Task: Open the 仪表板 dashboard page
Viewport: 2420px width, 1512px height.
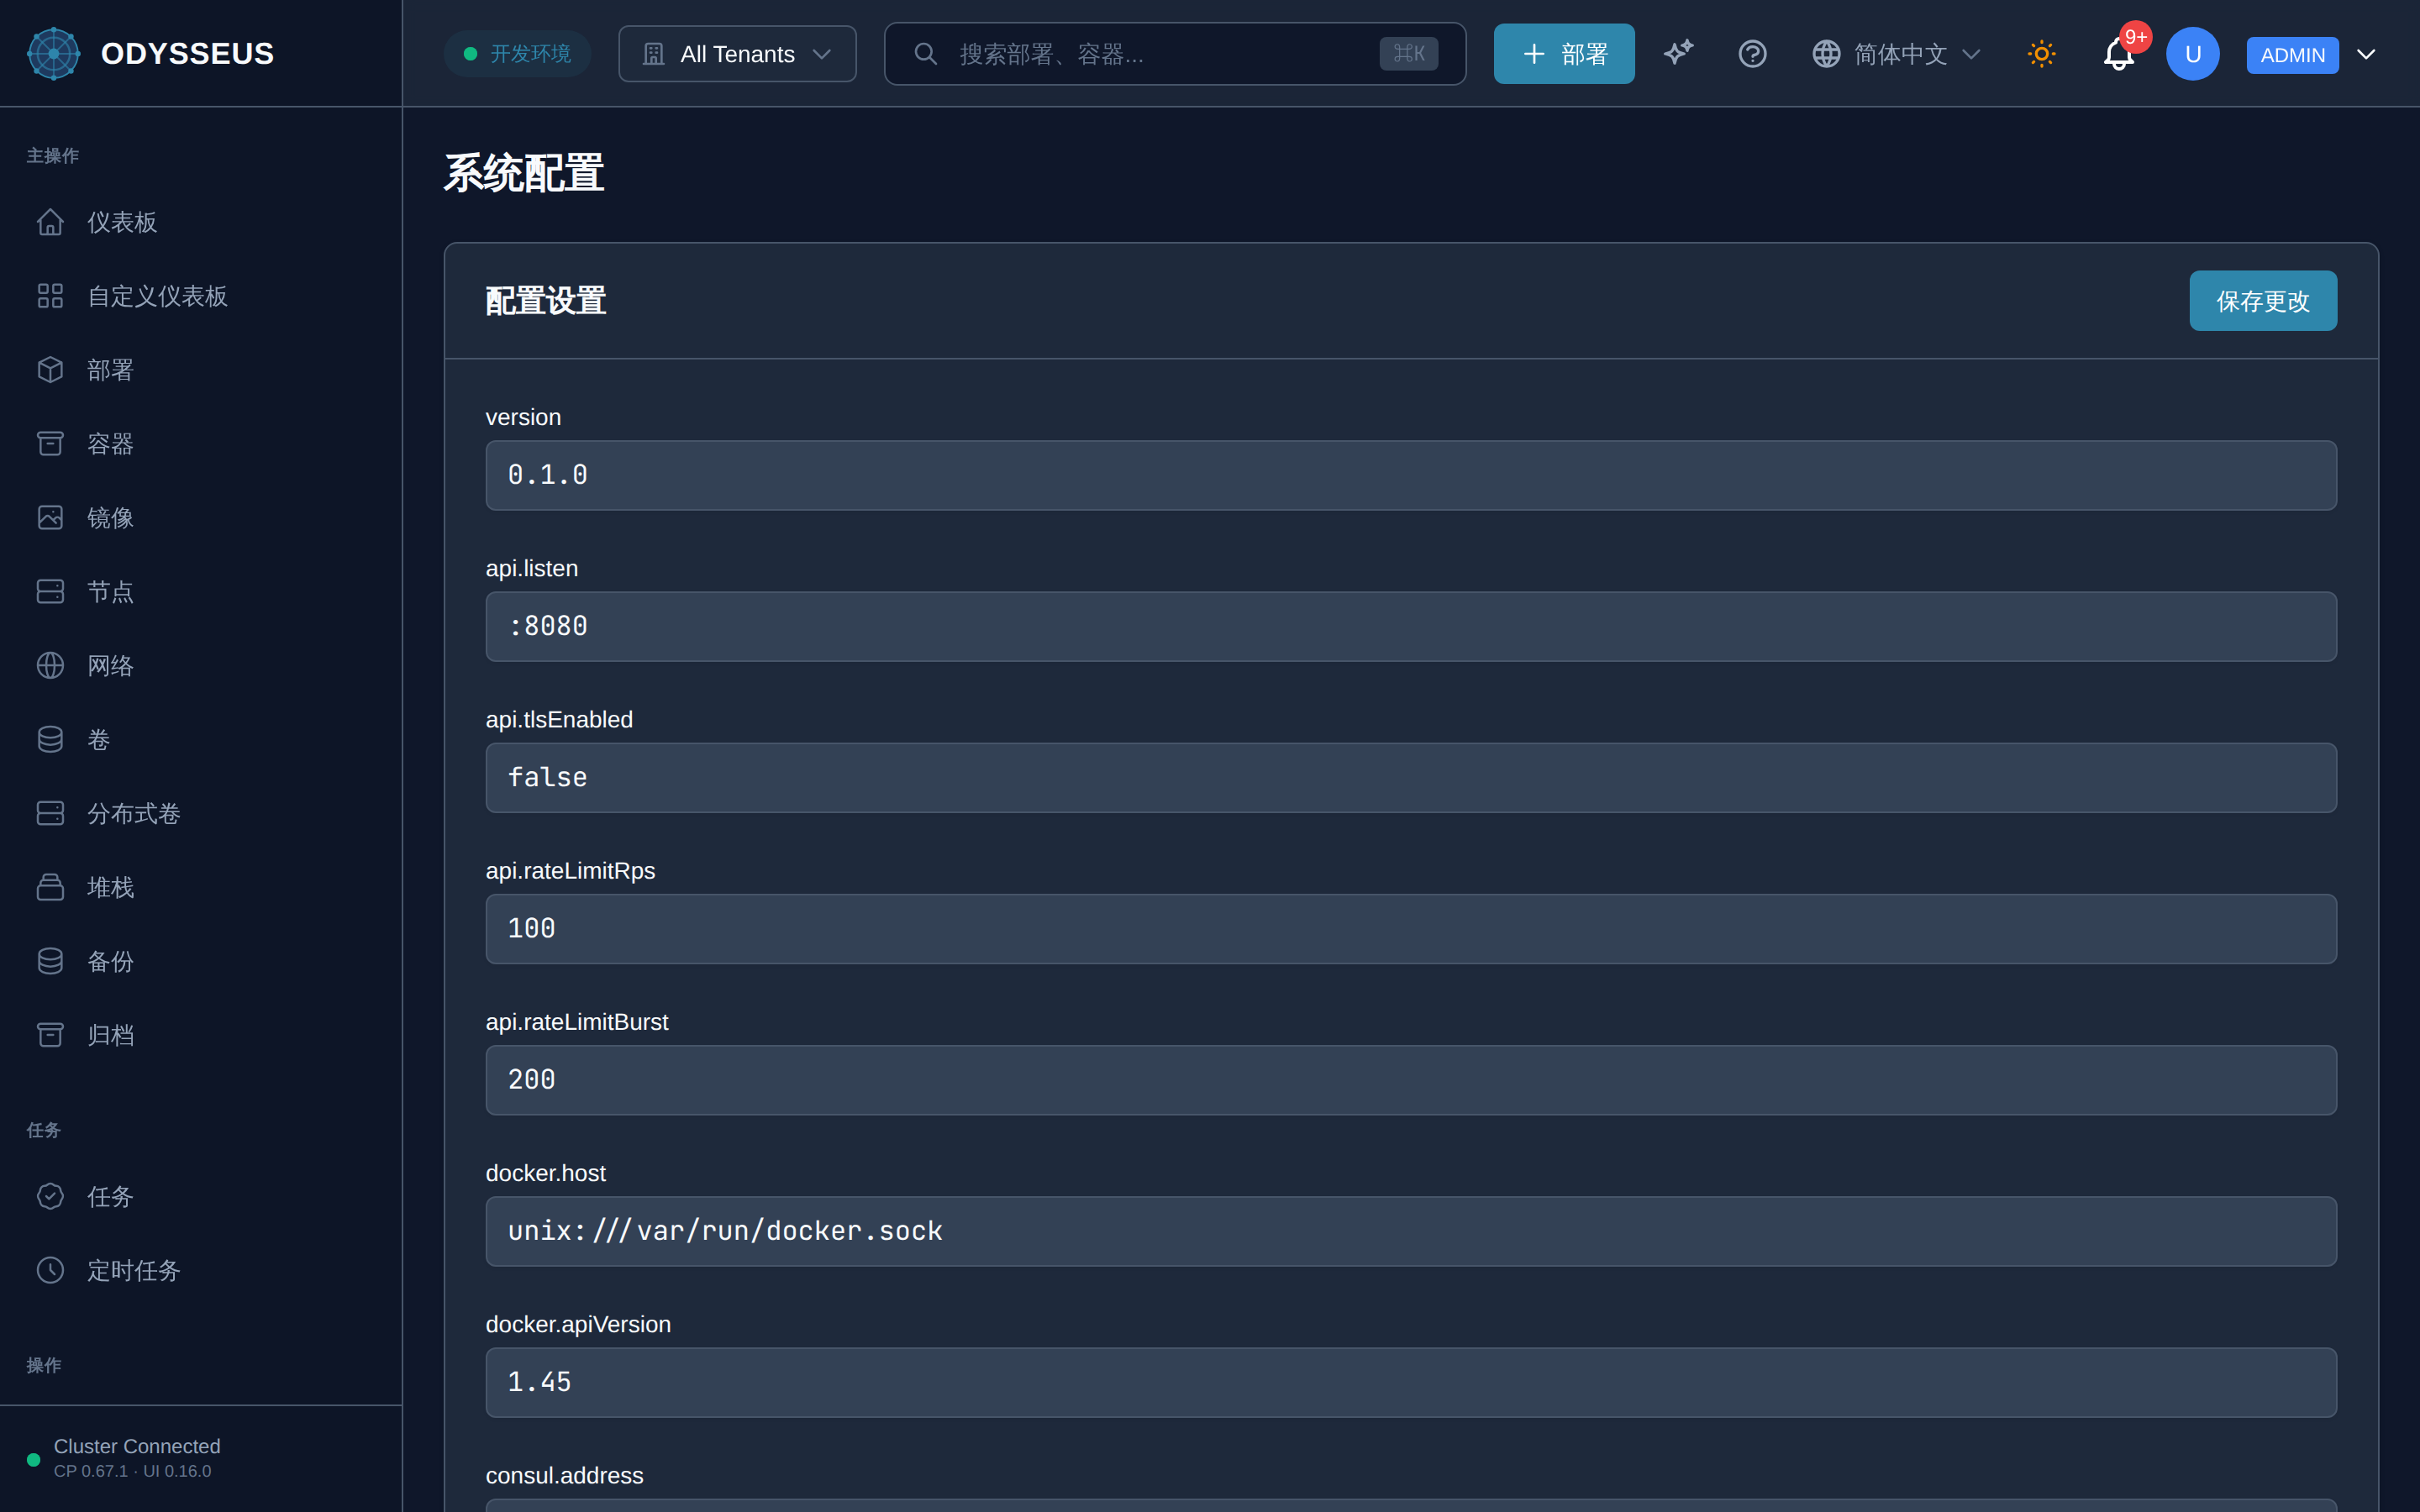Action: click(200, 222)
